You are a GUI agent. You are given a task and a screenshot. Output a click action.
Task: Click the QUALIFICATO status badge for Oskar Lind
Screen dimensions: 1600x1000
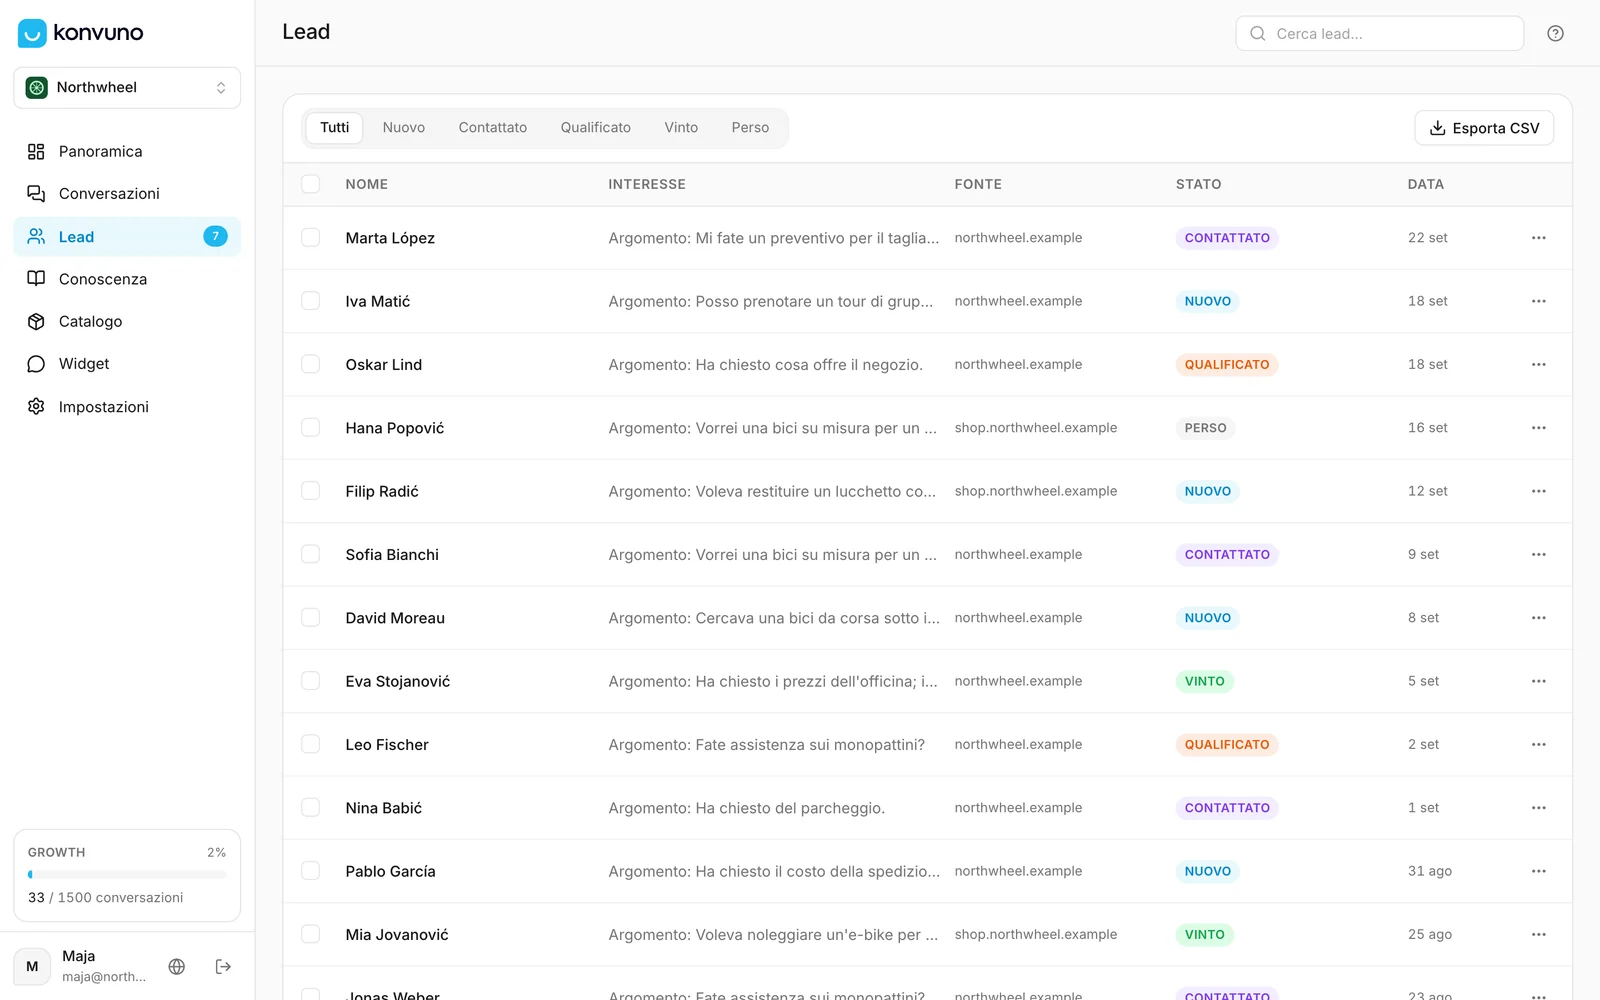tap(1227, 365)
